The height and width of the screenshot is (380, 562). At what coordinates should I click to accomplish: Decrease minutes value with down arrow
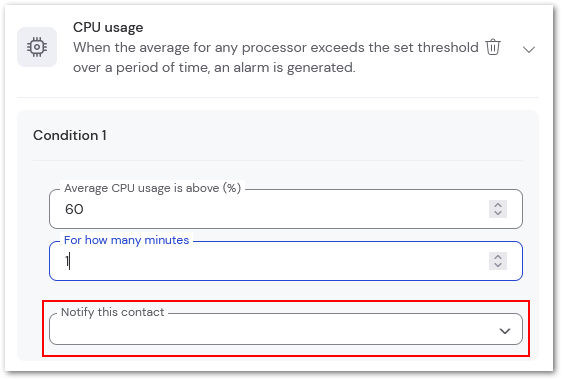coord(498,265)
